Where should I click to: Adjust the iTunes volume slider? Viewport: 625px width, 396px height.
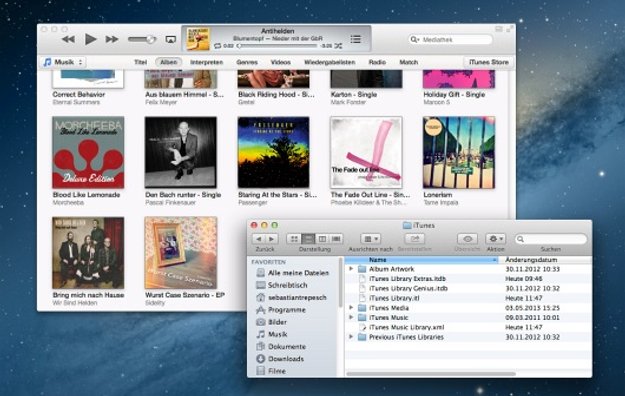(142, 39)
